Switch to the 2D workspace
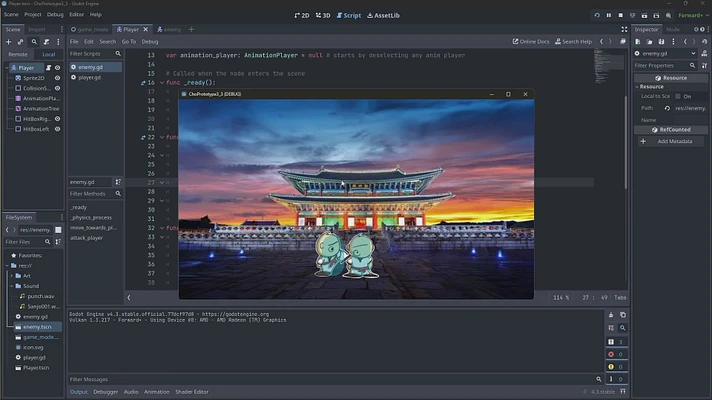 tap(302, 15)
